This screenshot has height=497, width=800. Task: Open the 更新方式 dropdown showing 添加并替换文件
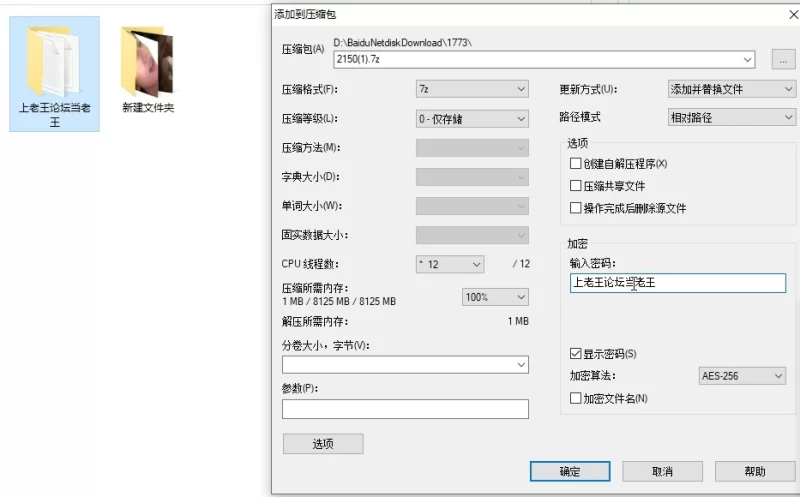coord(732,89)
